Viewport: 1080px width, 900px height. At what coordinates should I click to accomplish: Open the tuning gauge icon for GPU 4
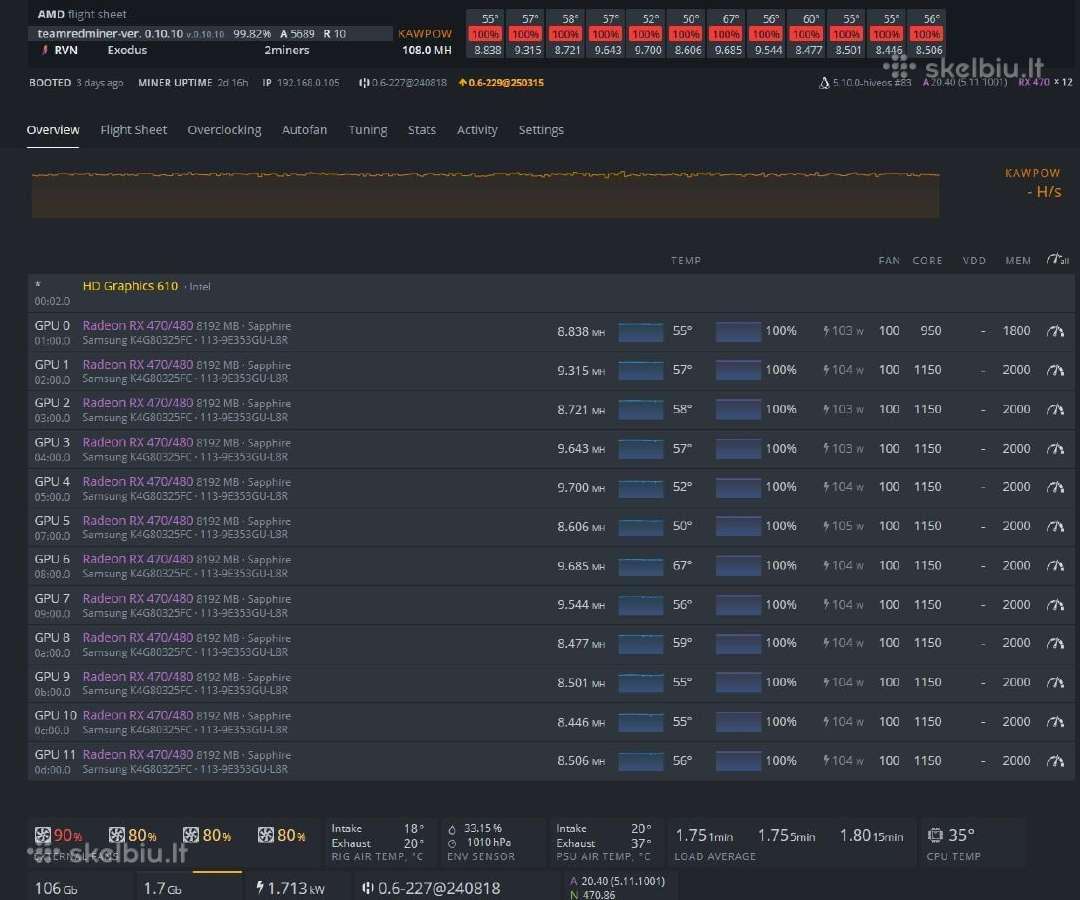click(x=1055, y=488)
